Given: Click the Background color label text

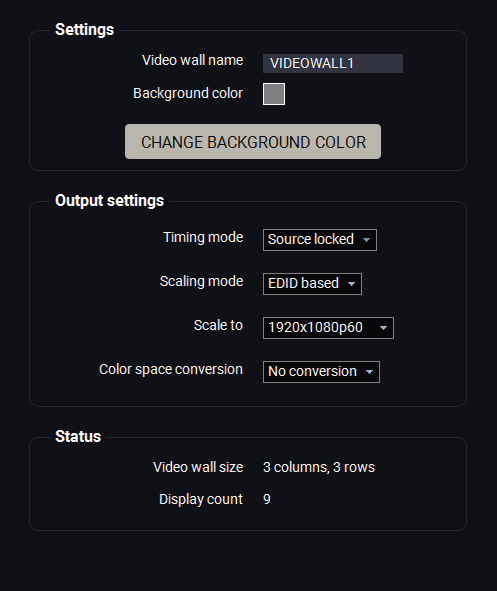Looking at the screenshot, I should 188,93.
